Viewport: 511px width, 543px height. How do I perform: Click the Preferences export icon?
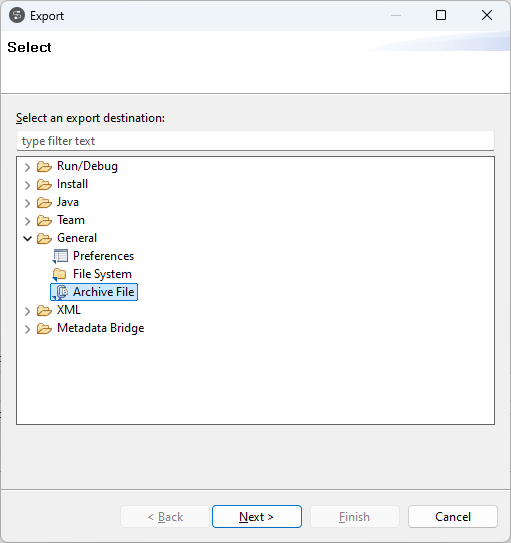(60, 257)
